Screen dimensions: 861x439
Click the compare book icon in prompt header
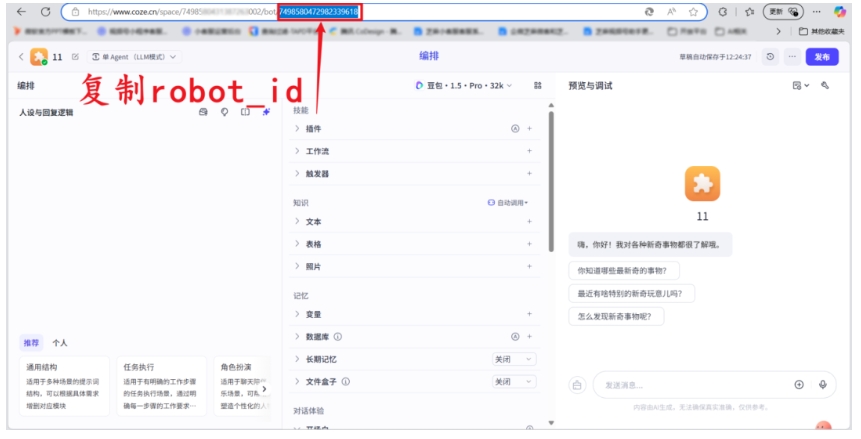click(245, 112)
